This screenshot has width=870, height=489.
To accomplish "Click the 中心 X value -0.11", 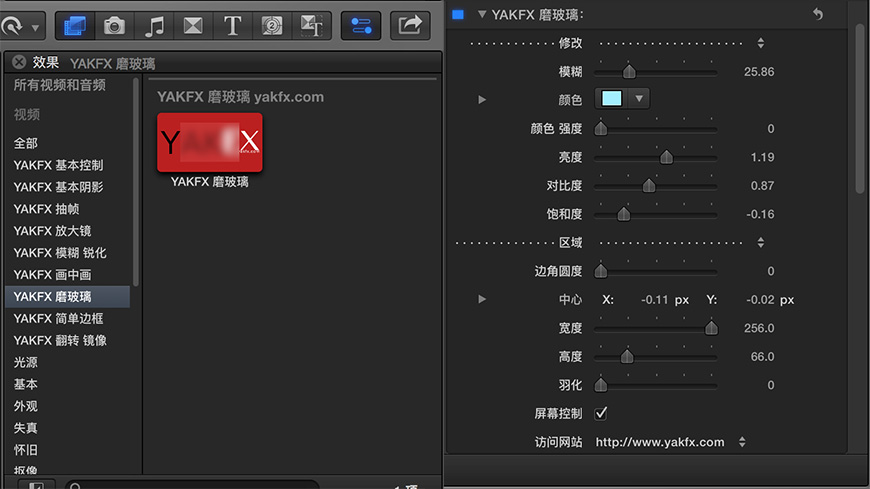I will pos(655,300).
